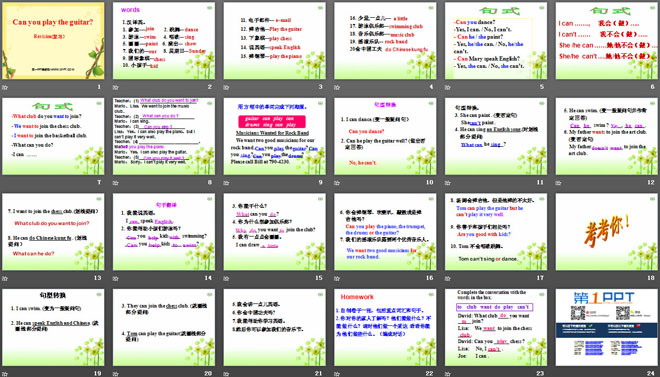Select slide 5 with 'Can you dance?' sentences
This screenshot has height=377, width=660.
click(x=496, y=41)
